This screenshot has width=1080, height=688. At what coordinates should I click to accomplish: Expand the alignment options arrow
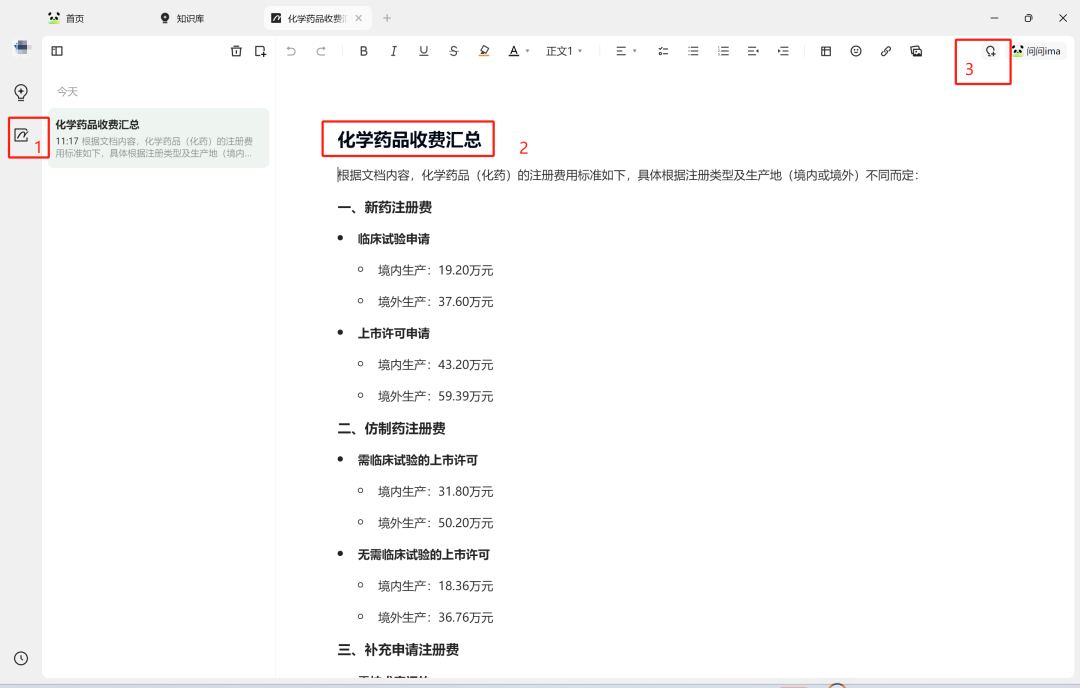tap(635, 51)
